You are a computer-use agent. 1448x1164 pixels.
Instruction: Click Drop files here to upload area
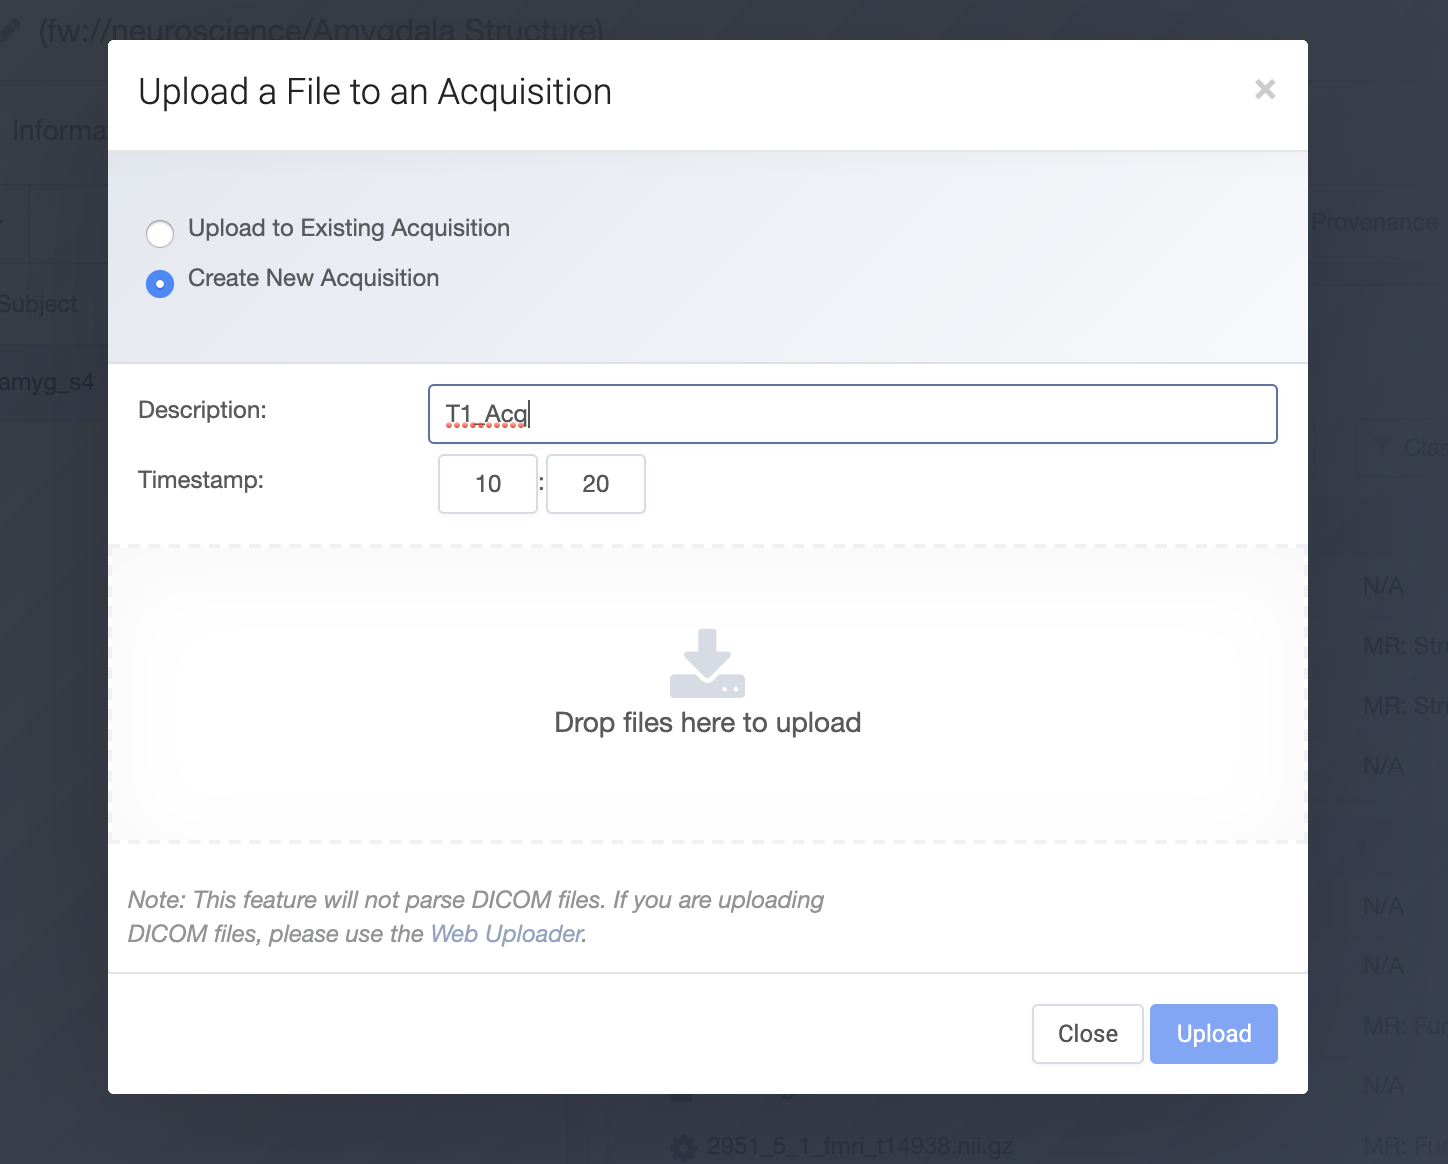click(708, 694)
